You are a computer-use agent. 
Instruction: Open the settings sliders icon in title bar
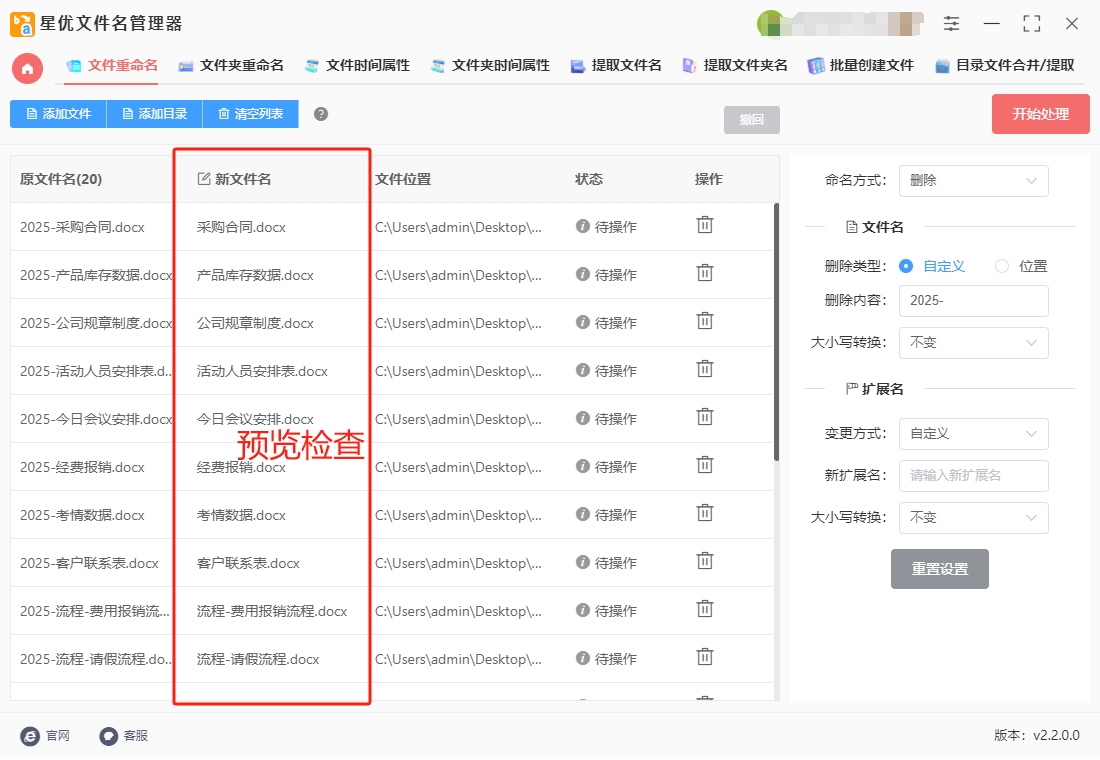pos(951,24)
